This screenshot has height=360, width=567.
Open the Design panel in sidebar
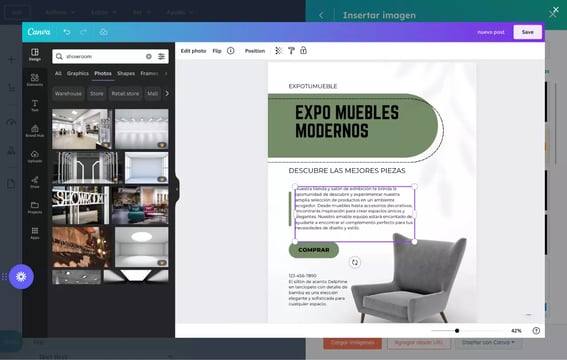35,55
